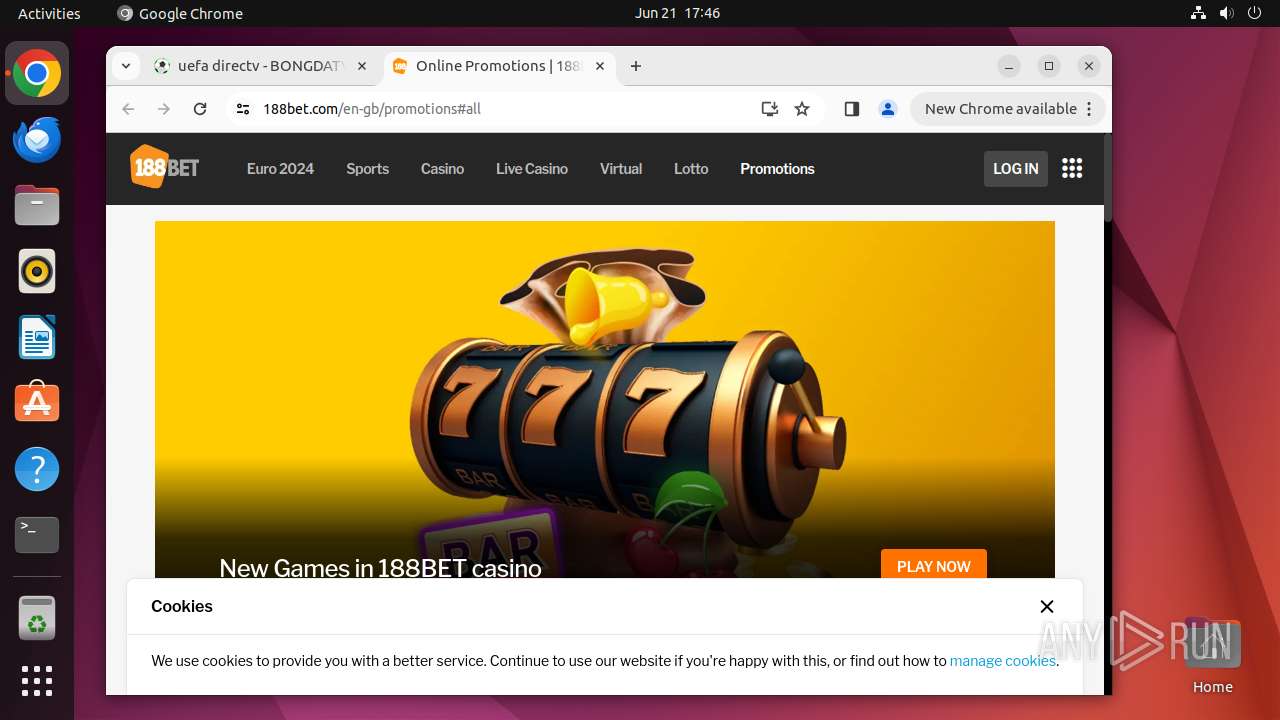The width and height of the screenshot is (1280, 720).
Task: Toggle Chrome side panel
Action: click(852, 109)
